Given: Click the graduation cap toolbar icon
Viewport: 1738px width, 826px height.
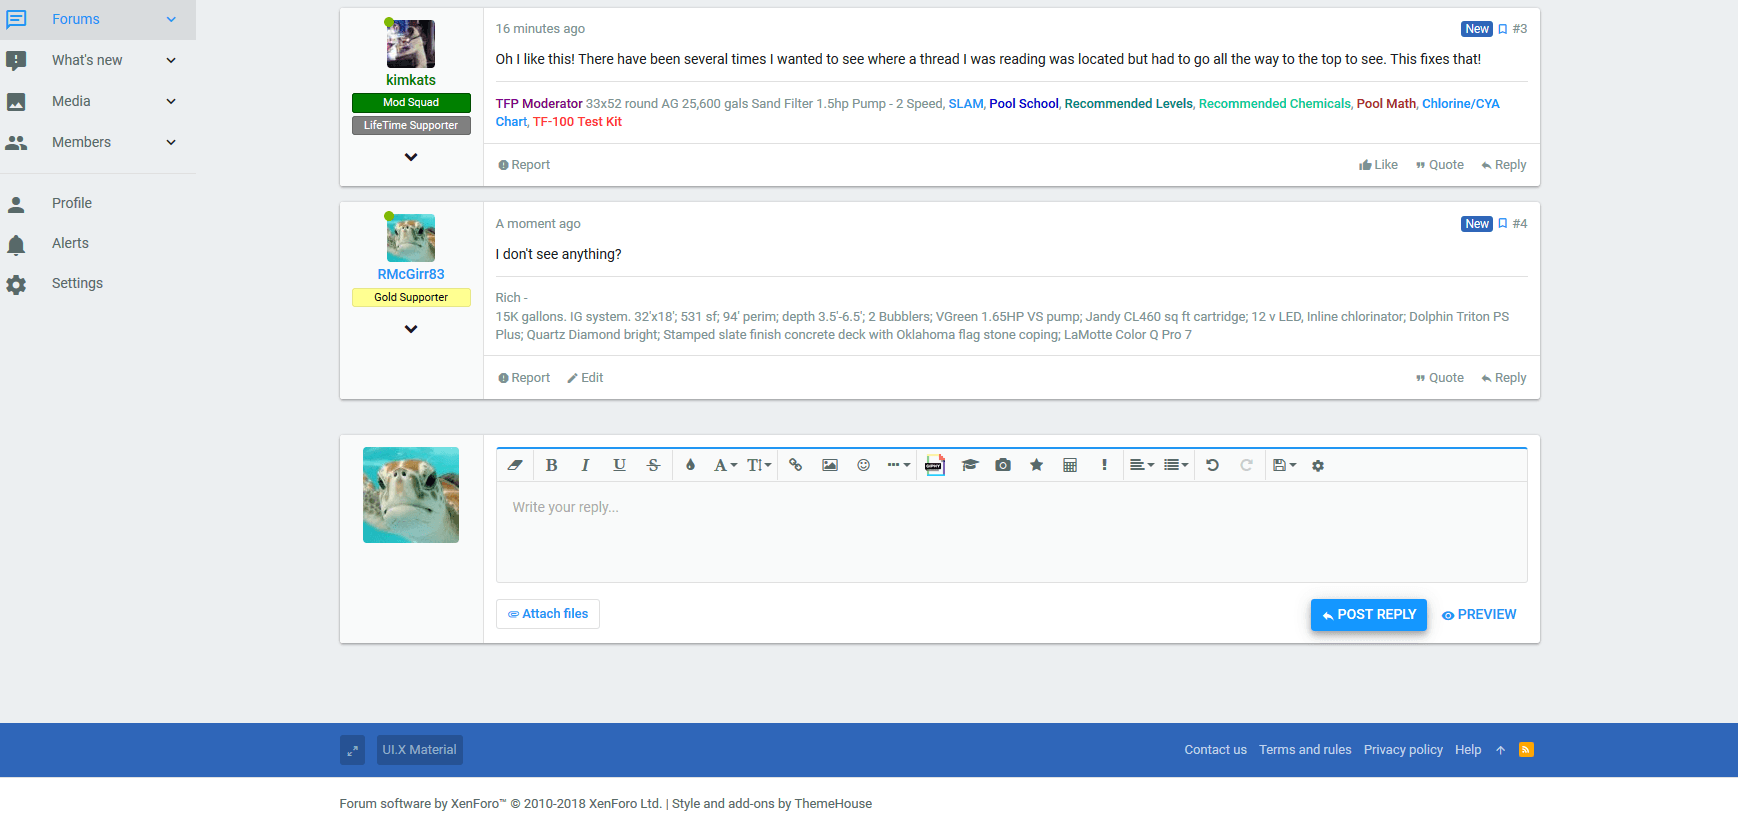Looking at the screenshot, I should (x=969, y=465).
